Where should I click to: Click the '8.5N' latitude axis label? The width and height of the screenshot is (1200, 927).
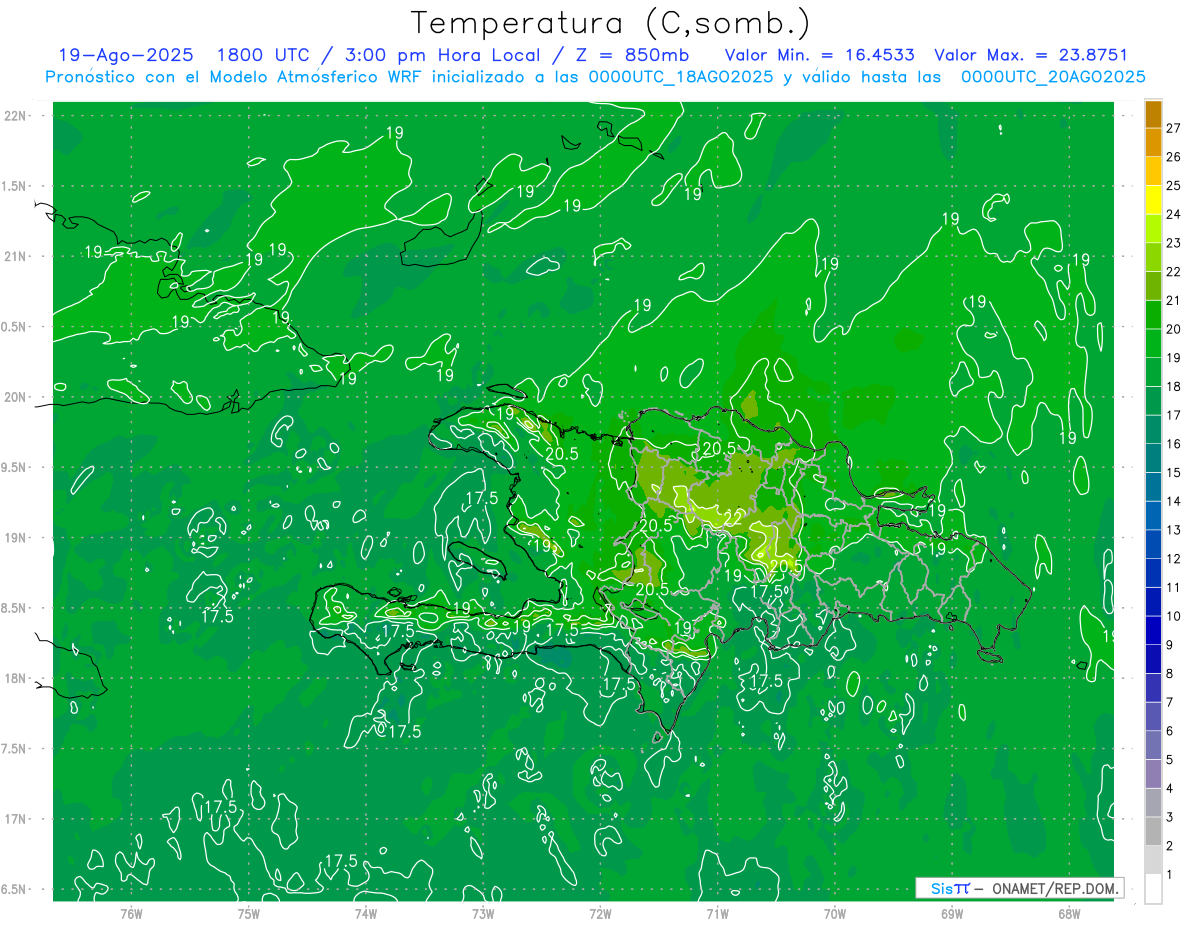(x=15, y=608)
